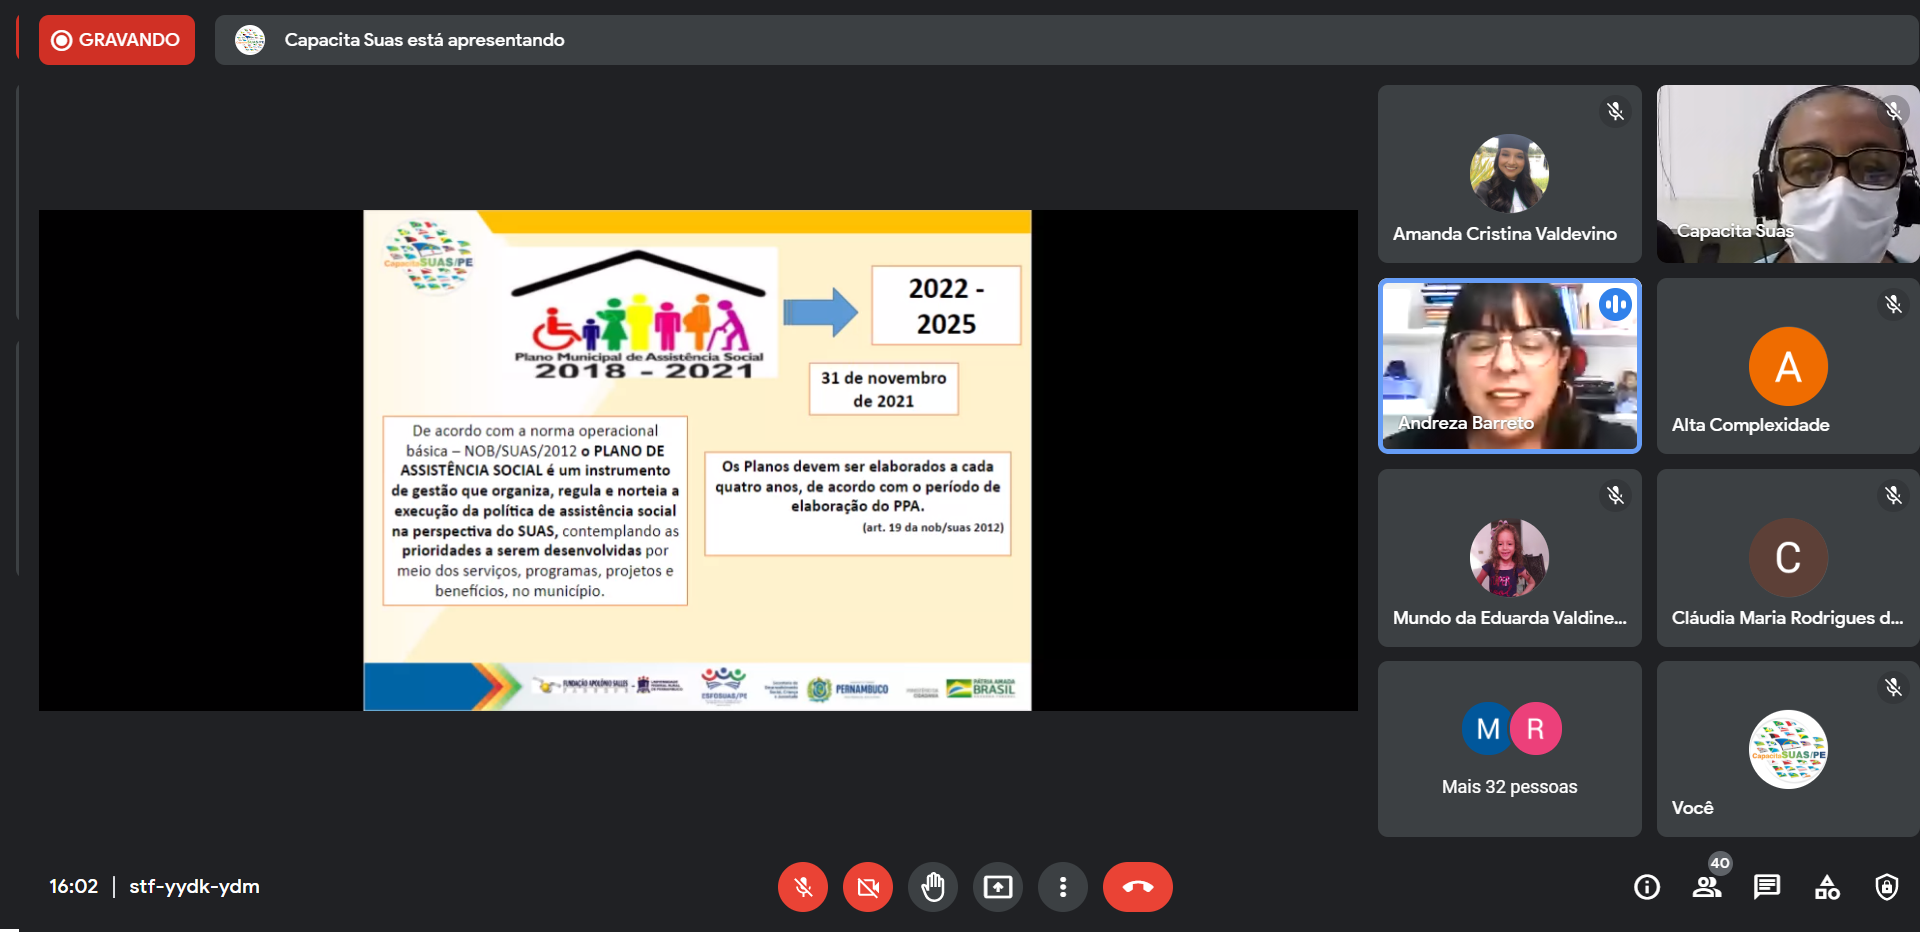Open the chat panel
Viewport: 1920px width, 932px height.
(x=1766, y=887)
